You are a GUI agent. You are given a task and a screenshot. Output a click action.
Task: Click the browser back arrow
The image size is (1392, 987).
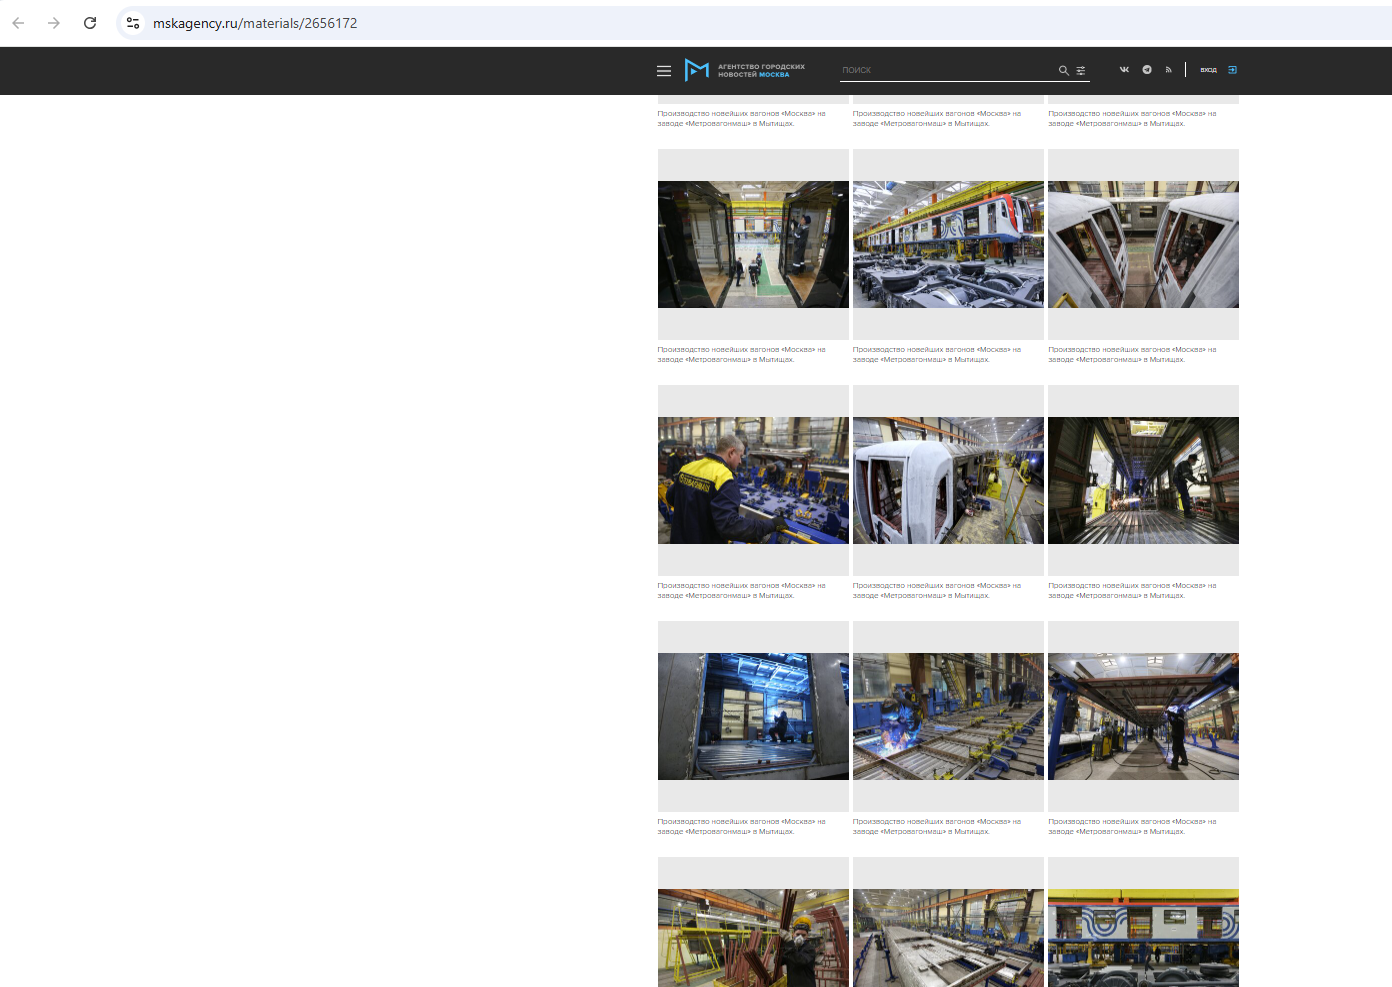click(18, 23)
